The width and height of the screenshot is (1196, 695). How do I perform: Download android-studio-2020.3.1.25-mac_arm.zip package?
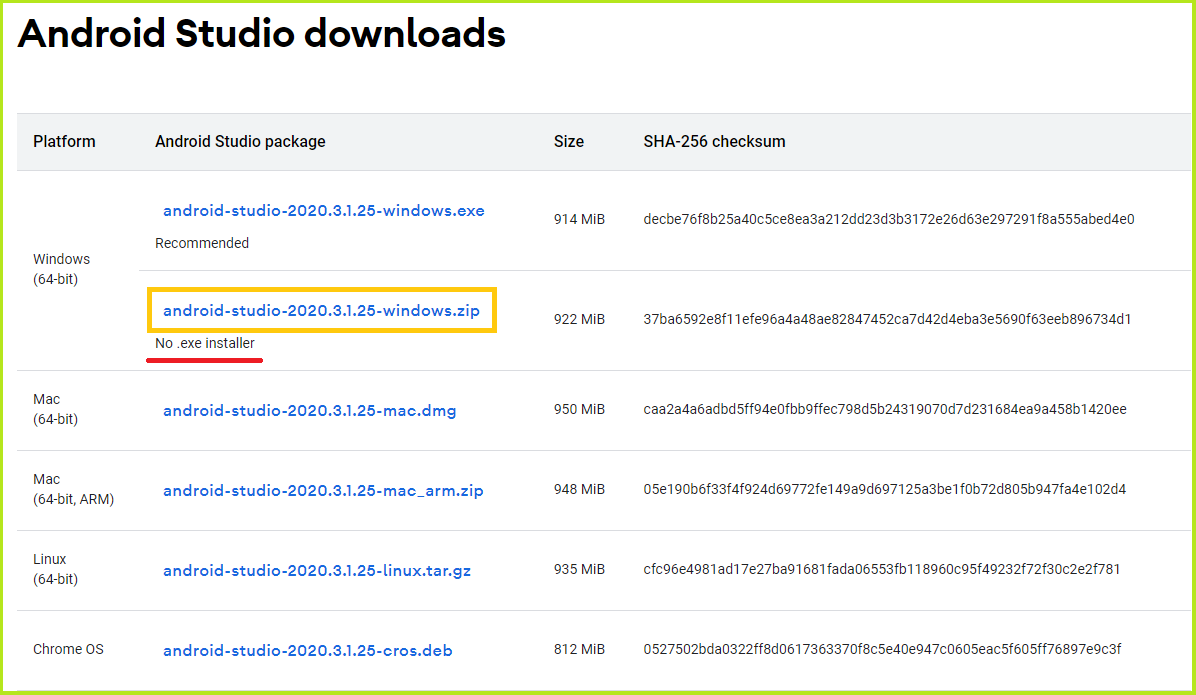click(323, 491)
